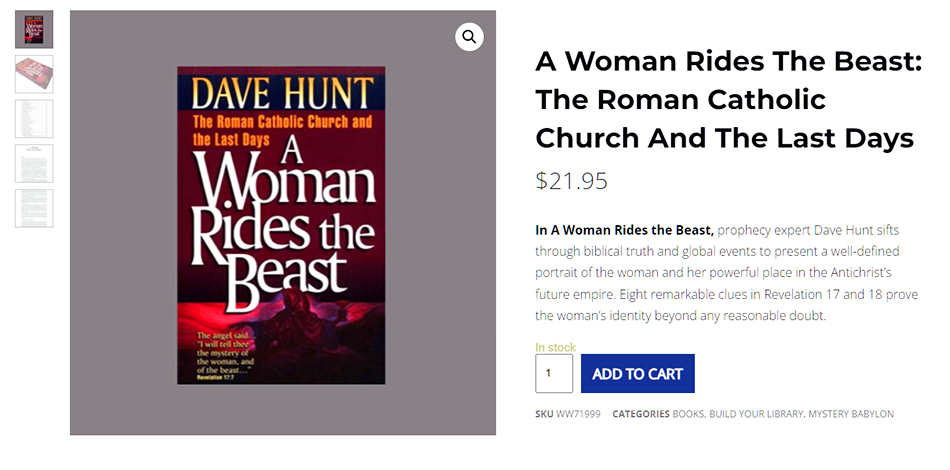The image size is (950, 470).
Task: Click the In stock status text
Action: pyautogui.click(x=555, y=347)
